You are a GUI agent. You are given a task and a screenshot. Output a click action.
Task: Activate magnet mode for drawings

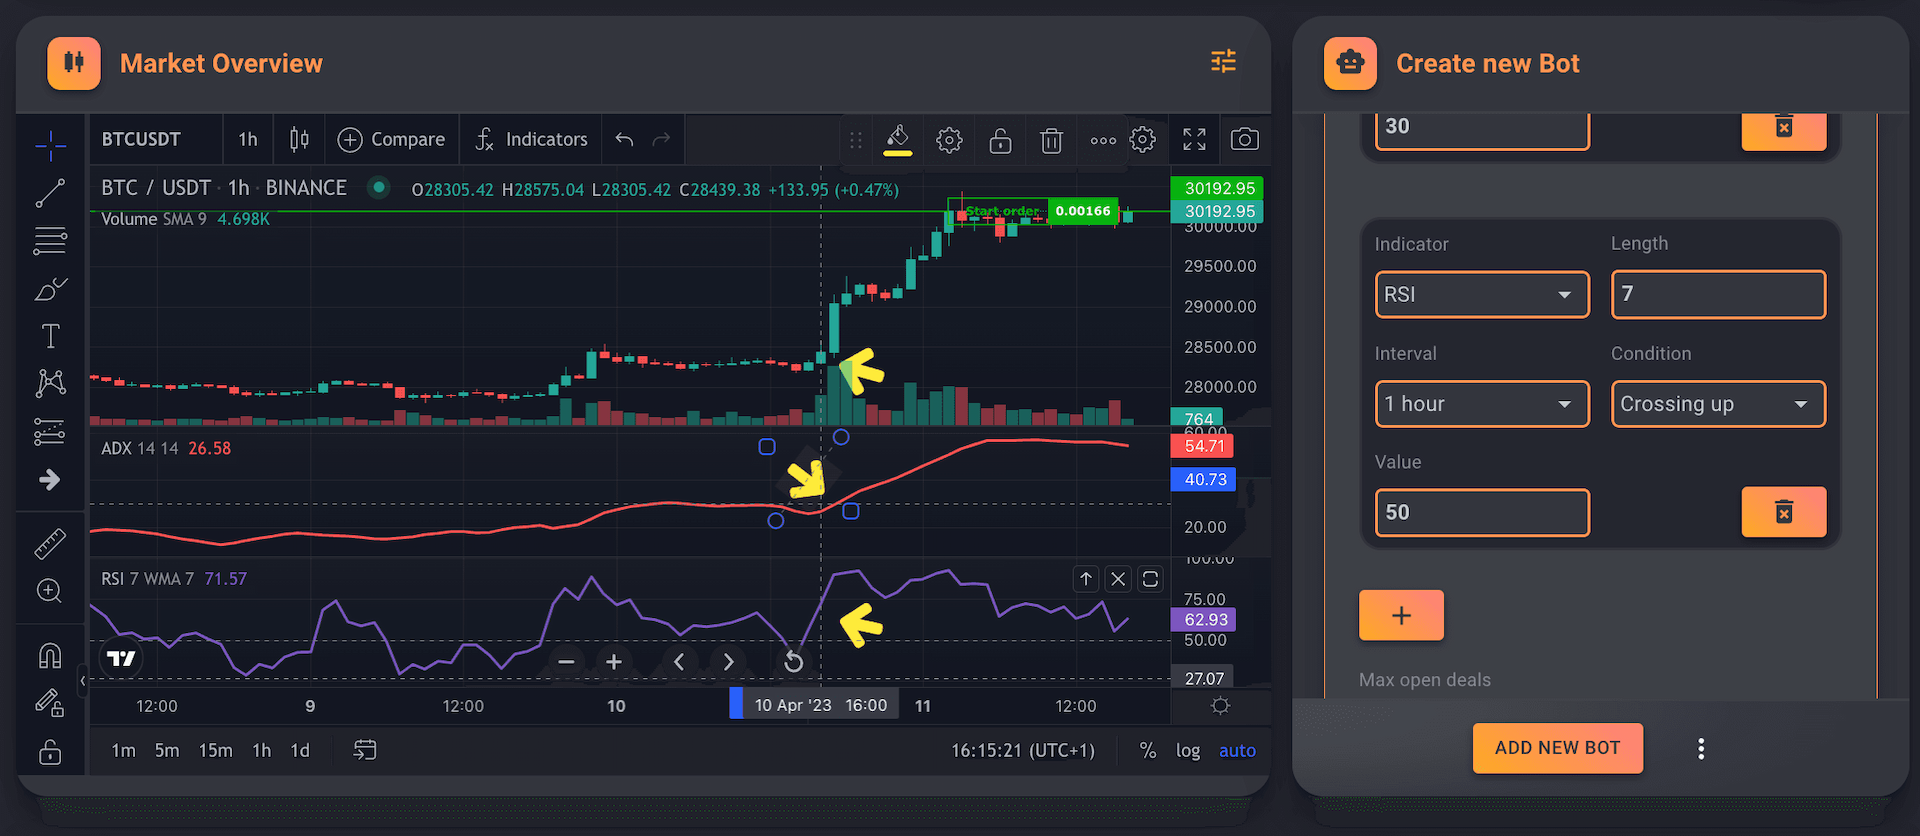[50, 656]
